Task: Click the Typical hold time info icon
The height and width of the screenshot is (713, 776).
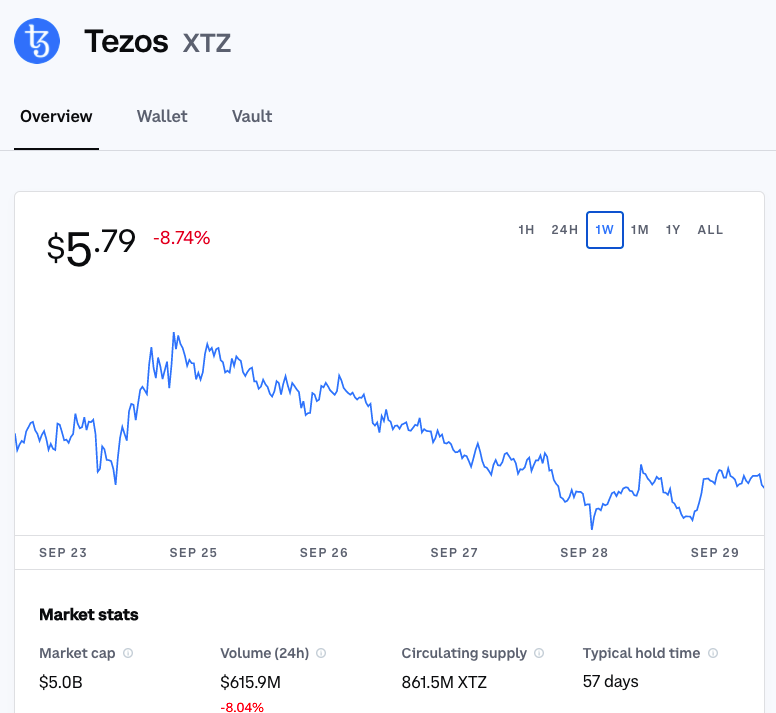Action: (713, 653)
